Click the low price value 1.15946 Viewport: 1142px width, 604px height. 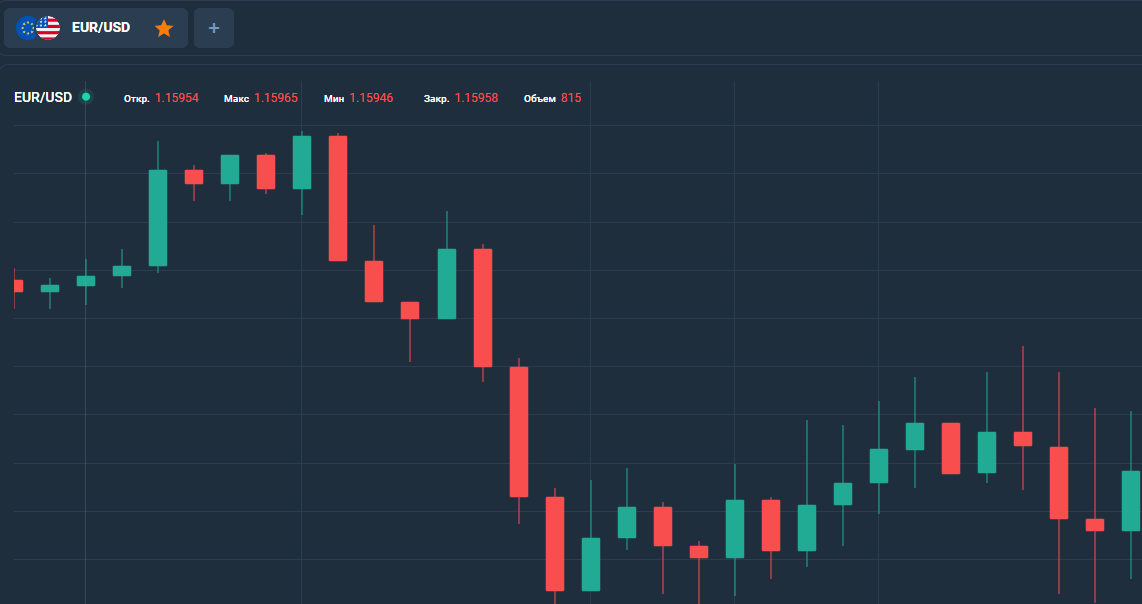[x=371, y=98]
